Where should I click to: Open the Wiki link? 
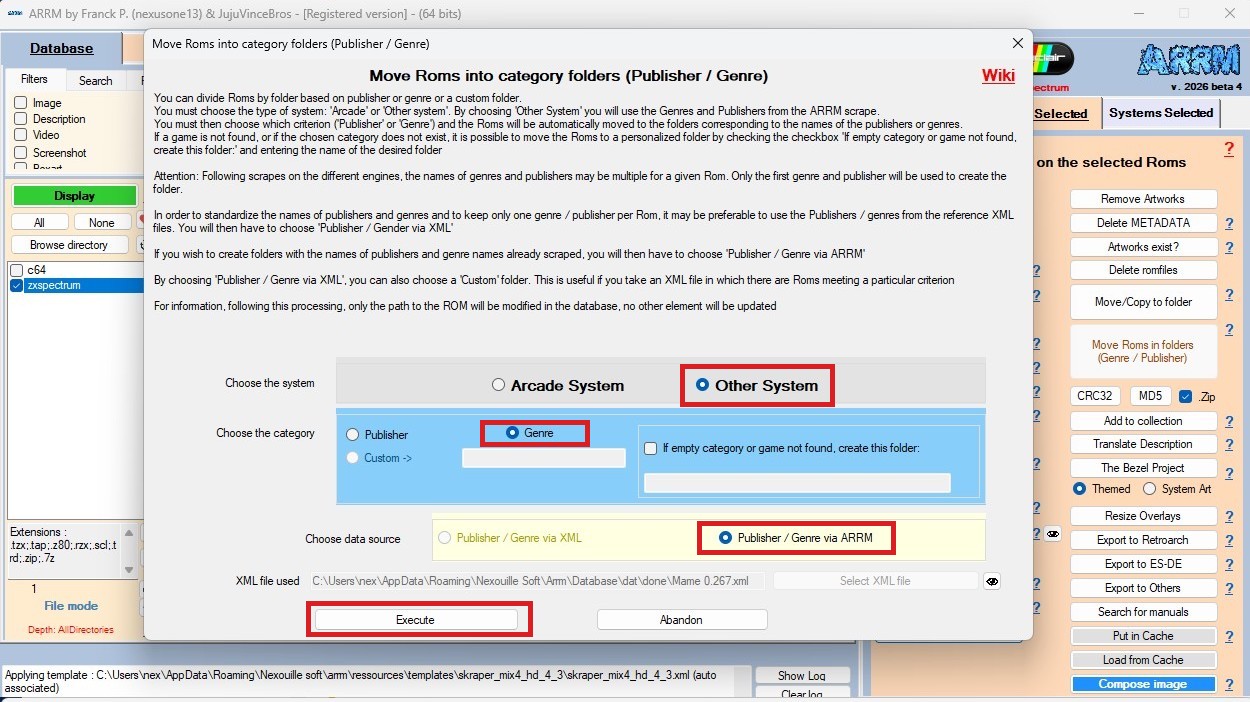coord(997,76)
